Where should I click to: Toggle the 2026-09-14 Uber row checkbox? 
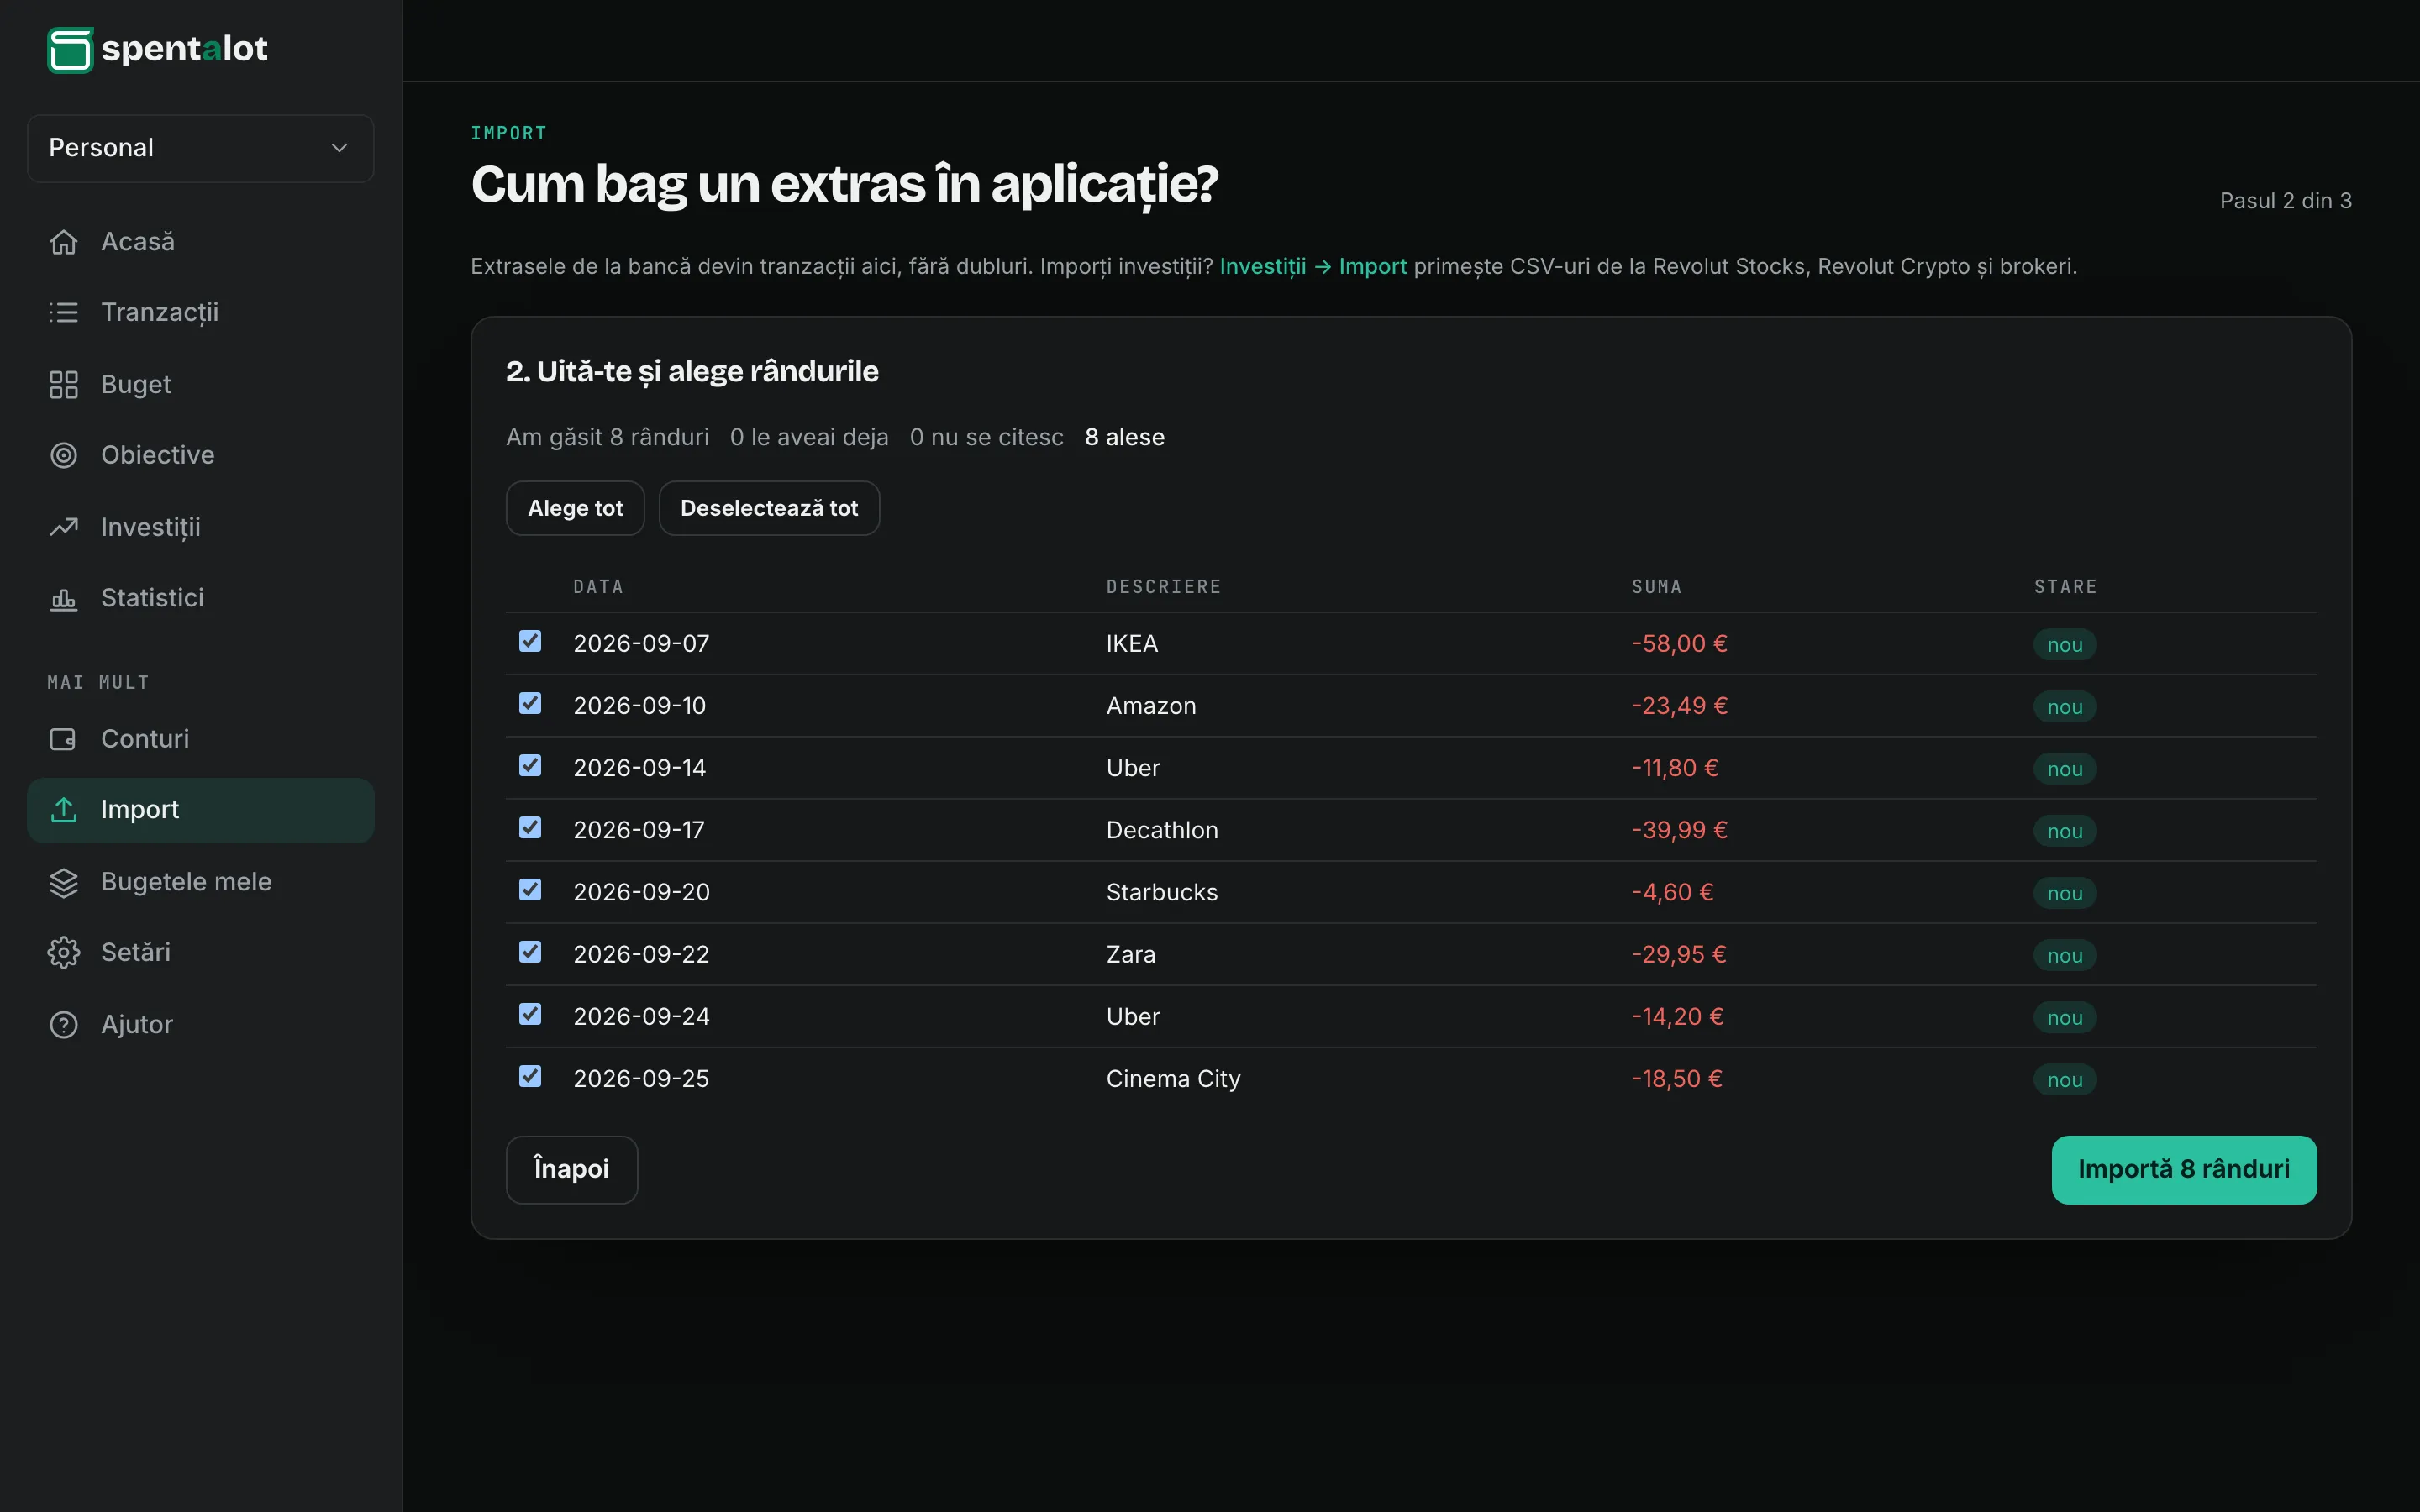[530, 765]
